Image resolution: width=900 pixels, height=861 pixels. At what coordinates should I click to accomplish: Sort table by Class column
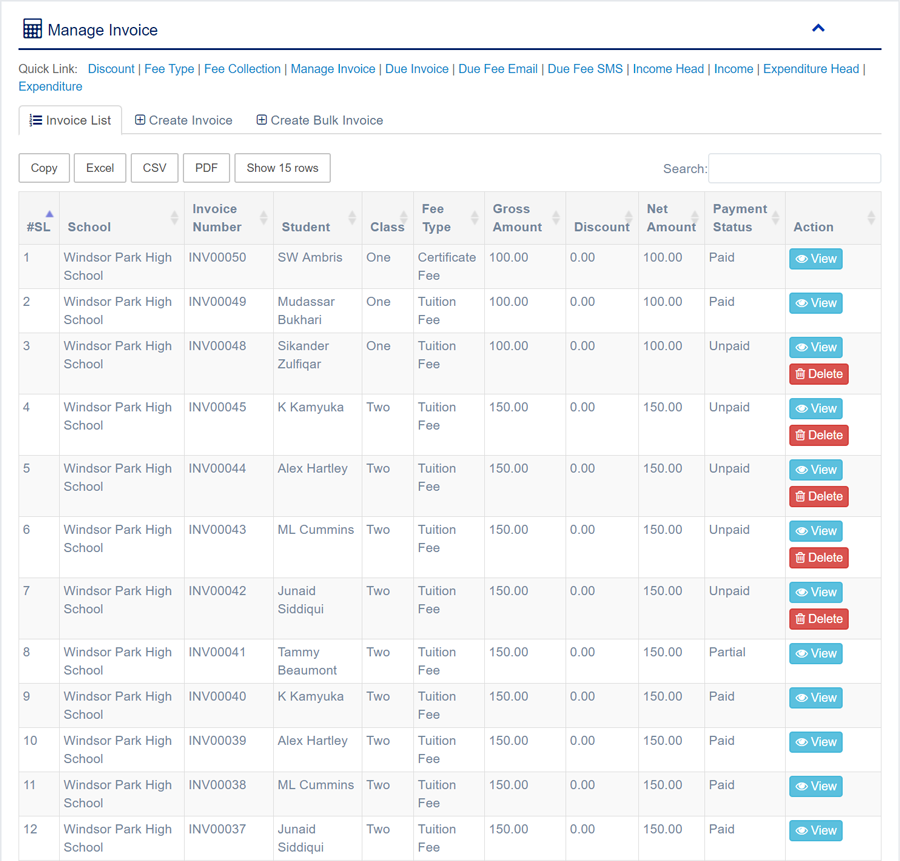[387, 218]
